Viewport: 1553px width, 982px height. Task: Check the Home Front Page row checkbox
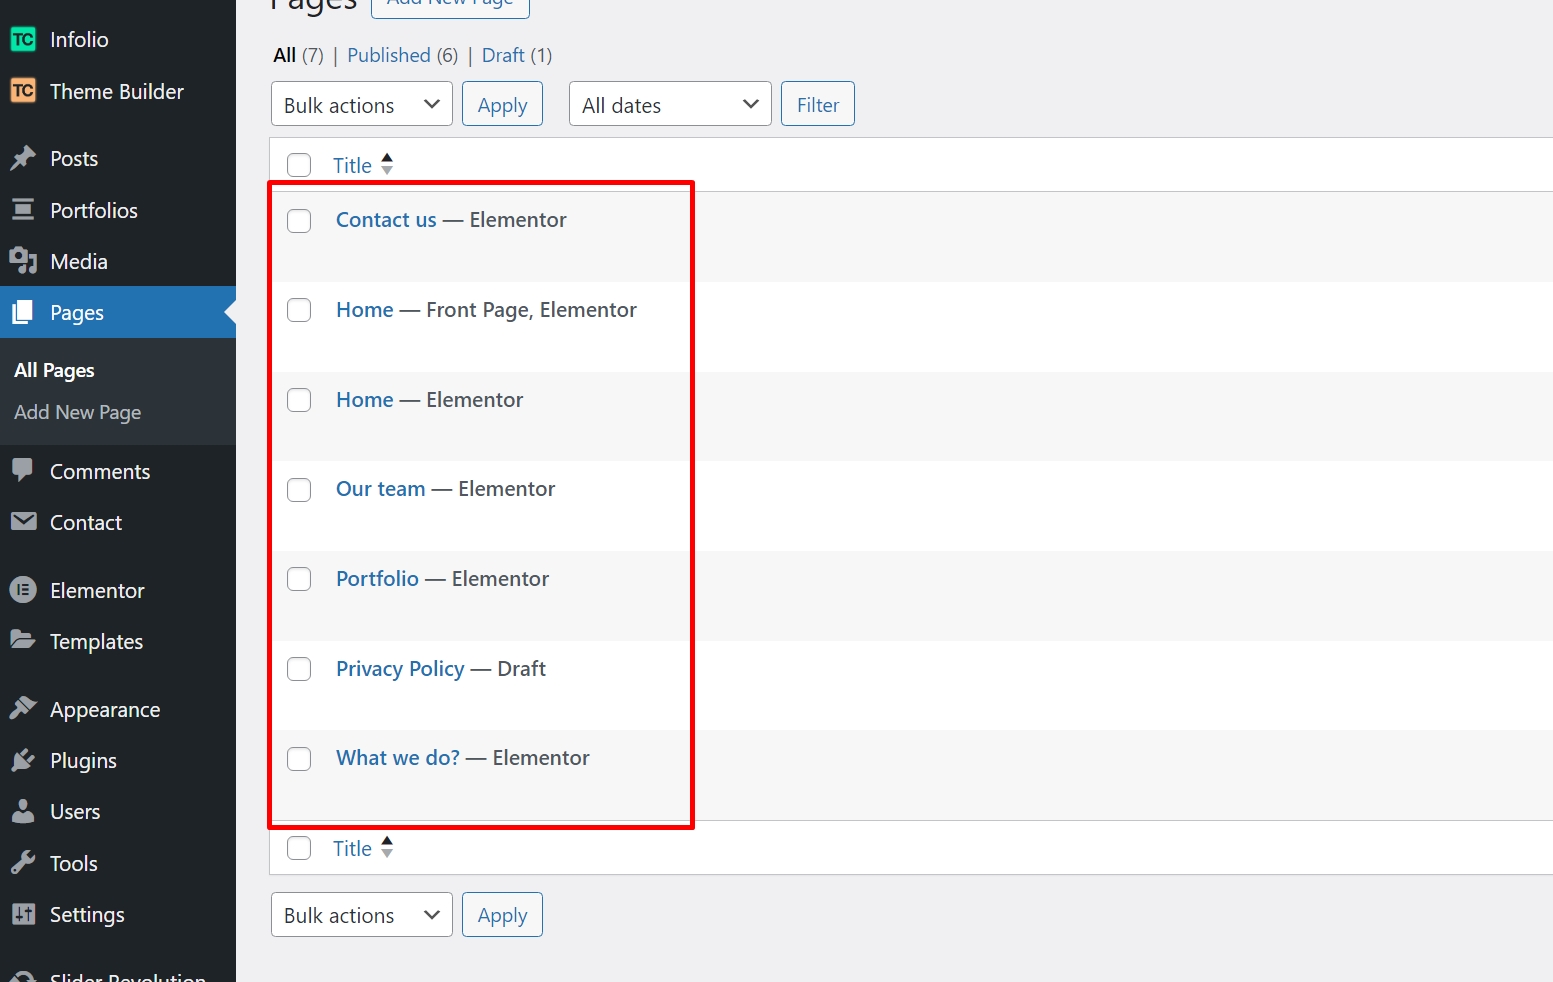pos(299,310)
